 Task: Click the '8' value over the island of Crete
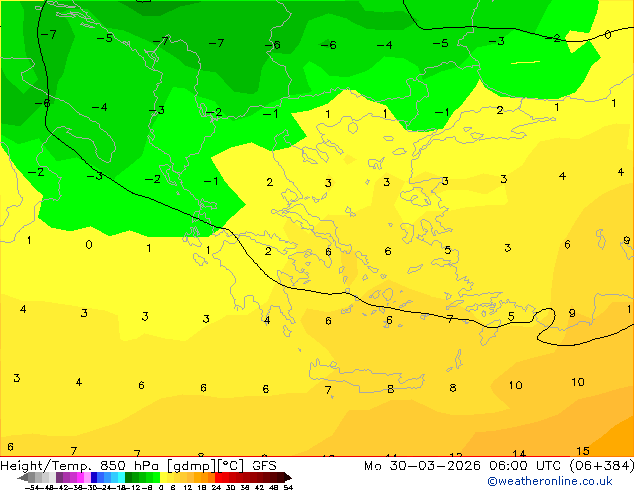click(390, 389)
